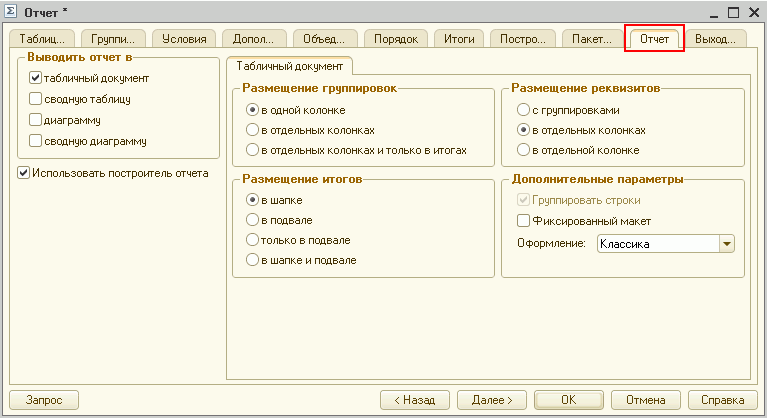Tick the диаграмму output checkbox
767x418 pixels.
pos(36,120)
